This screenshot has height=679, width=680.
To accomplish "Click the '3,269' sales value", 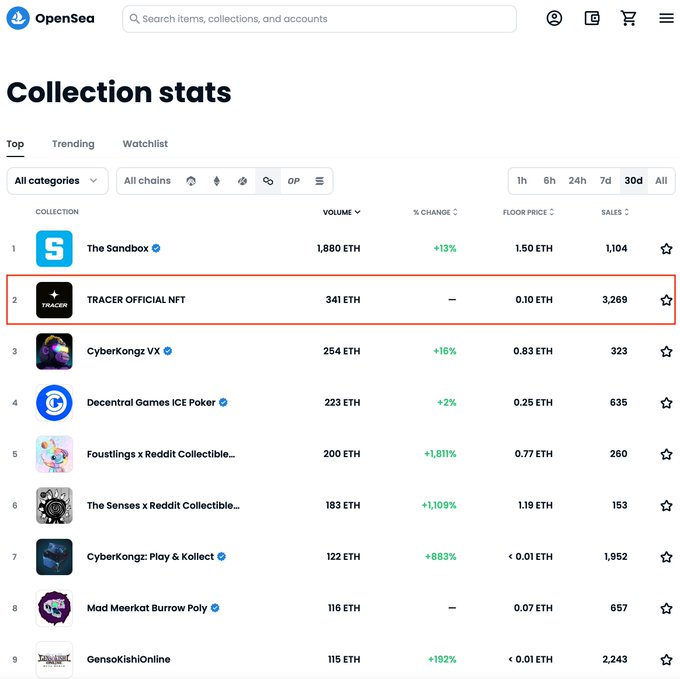I will coord(615,300).
